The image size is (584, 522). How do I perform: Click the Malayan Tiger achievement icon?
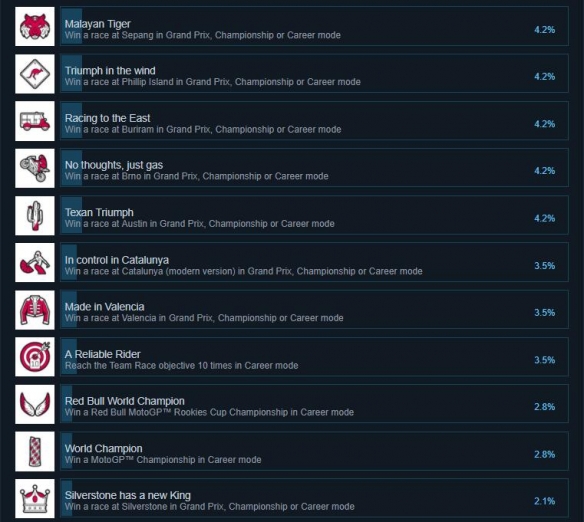[x=35, y=26]
